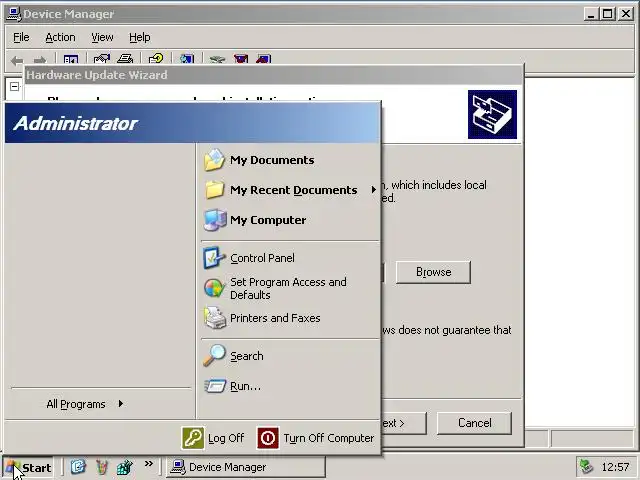Click the Control Panel icon

(214, 258)
